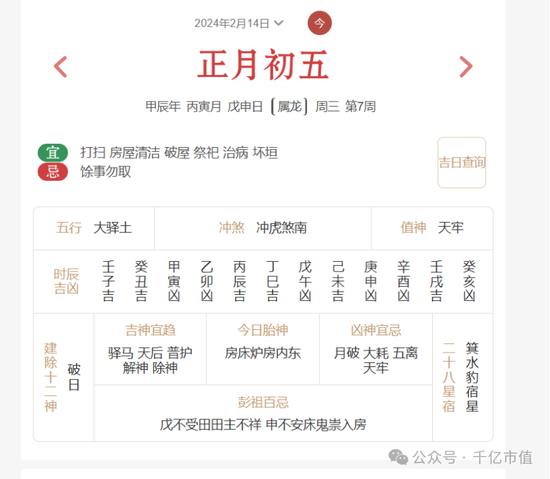Go to the previous day arrow
This screenshot has height=479, width=550.
pos(60,67)
